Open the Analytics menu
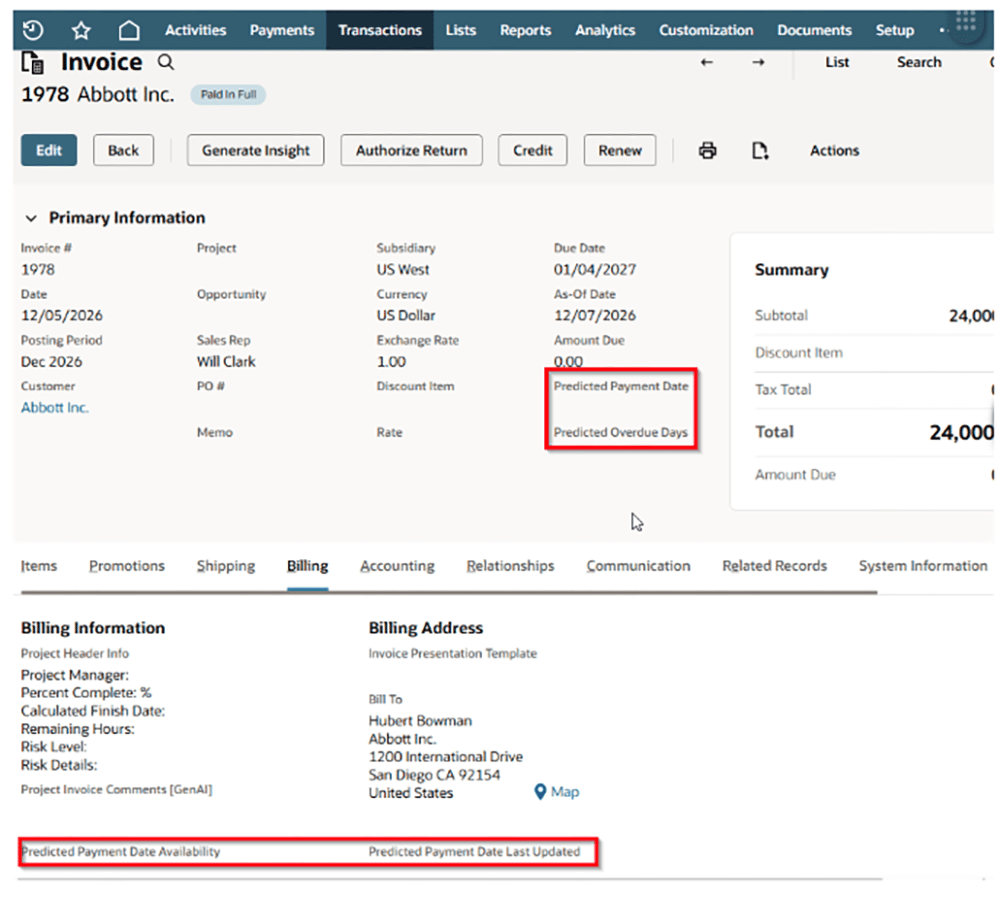This screenshot has height=897, width=1000. tap(605, 30)
